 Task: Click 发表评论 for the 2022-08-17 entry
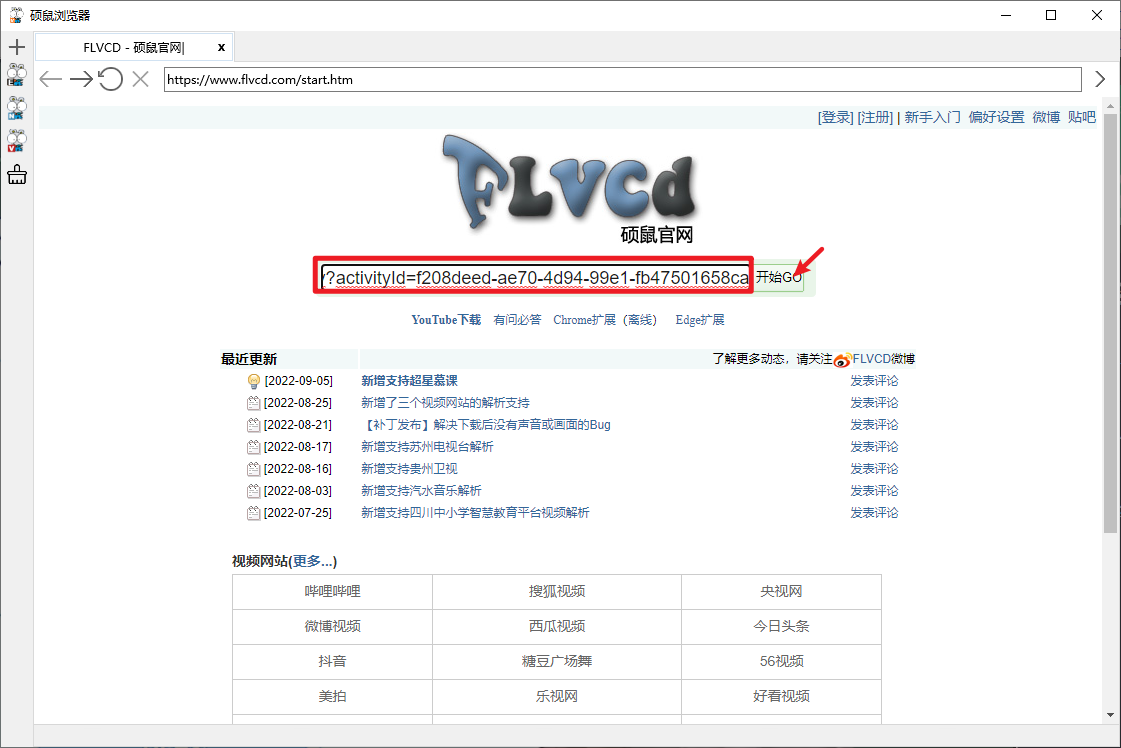tap(874, 447)
